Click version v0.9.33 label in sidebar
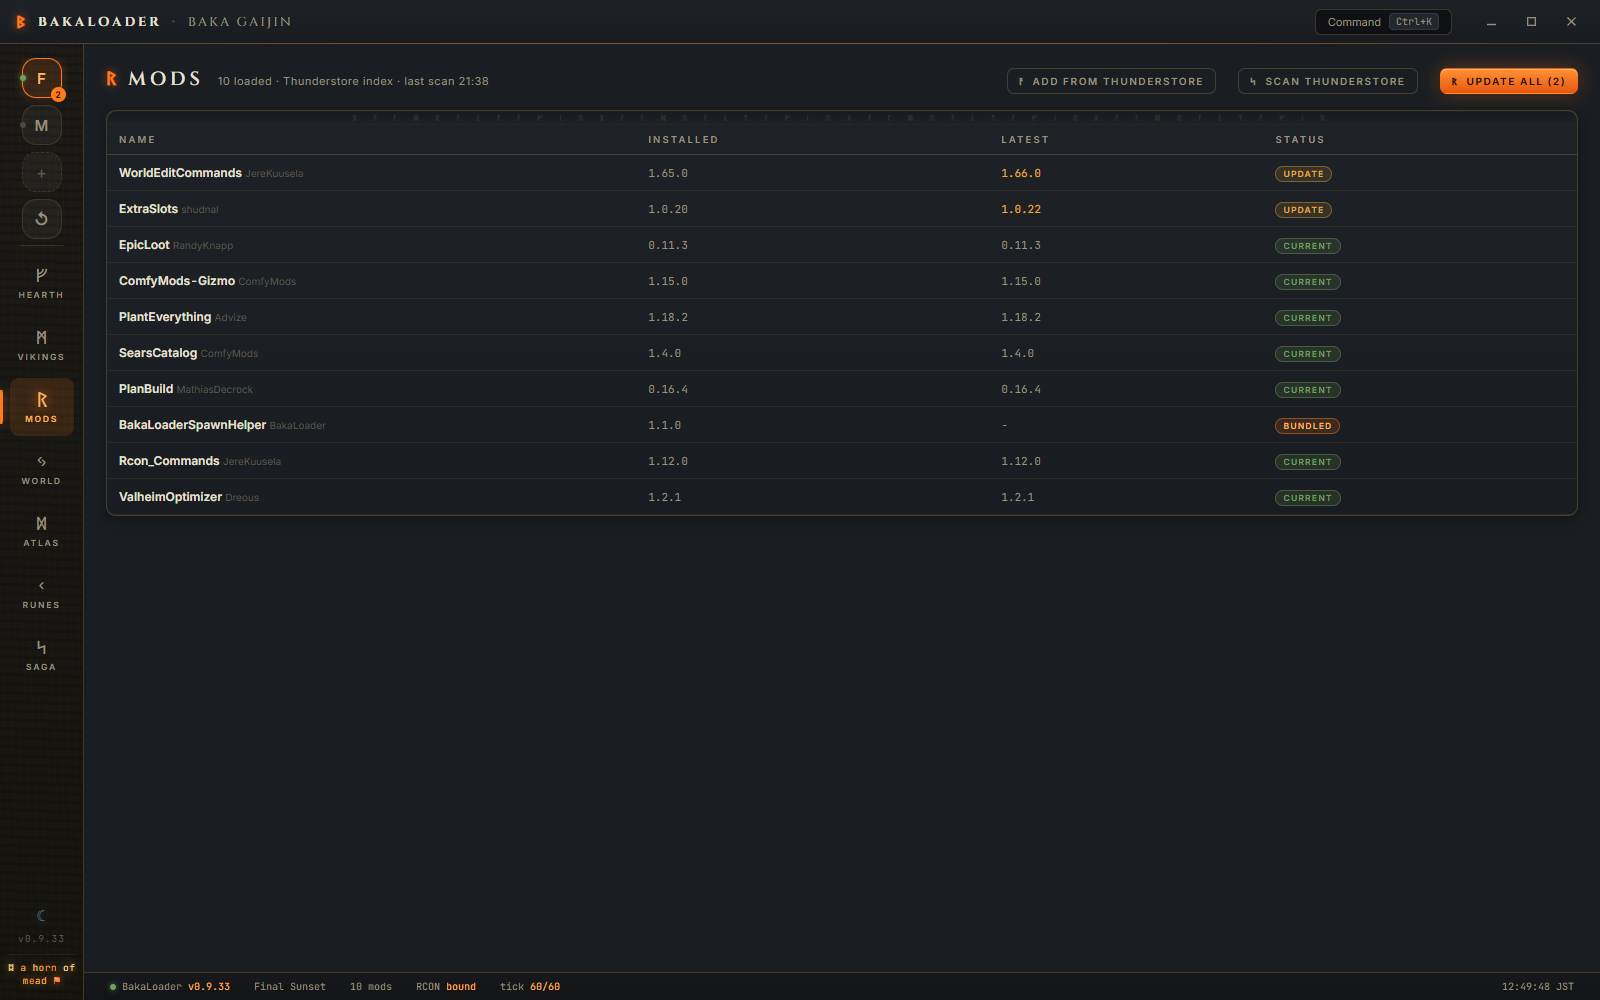This screenshot has width=1600, height=1000. coord(41,939)
